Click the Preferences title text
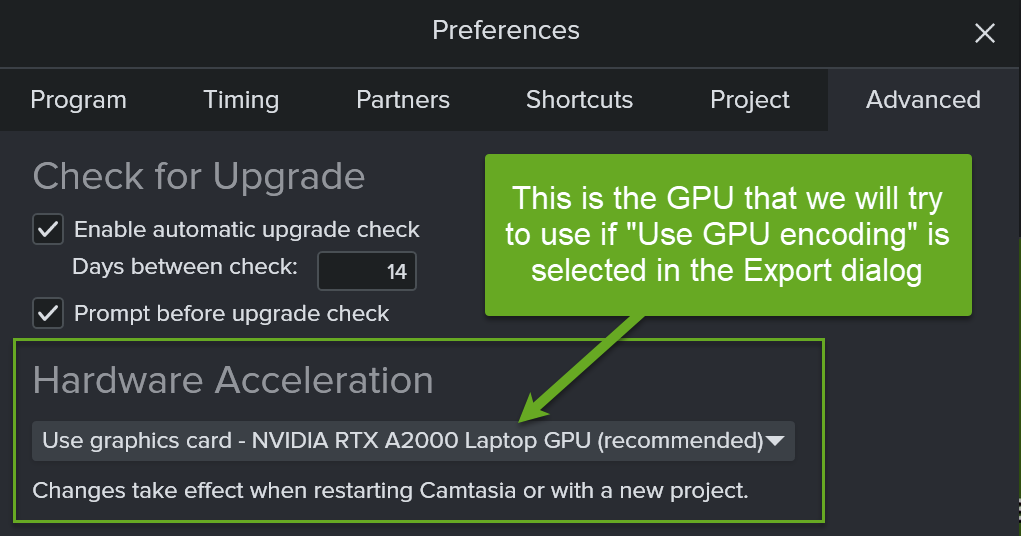This screenshot has width=1021, height=536. point(505,30)
